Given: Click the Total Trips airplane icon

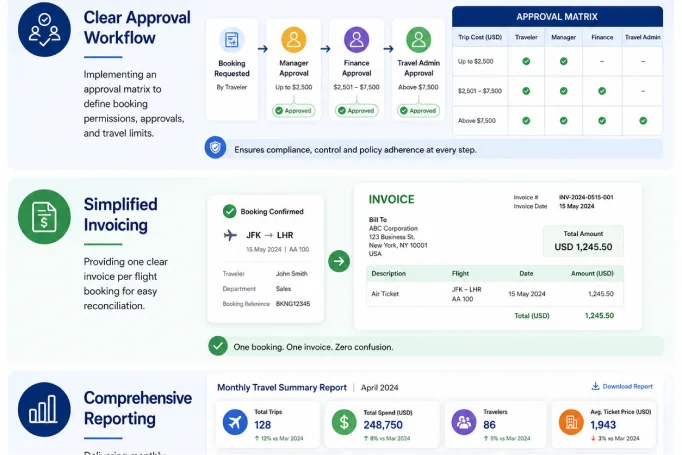Looking at the screenshot, I should 235,422.
